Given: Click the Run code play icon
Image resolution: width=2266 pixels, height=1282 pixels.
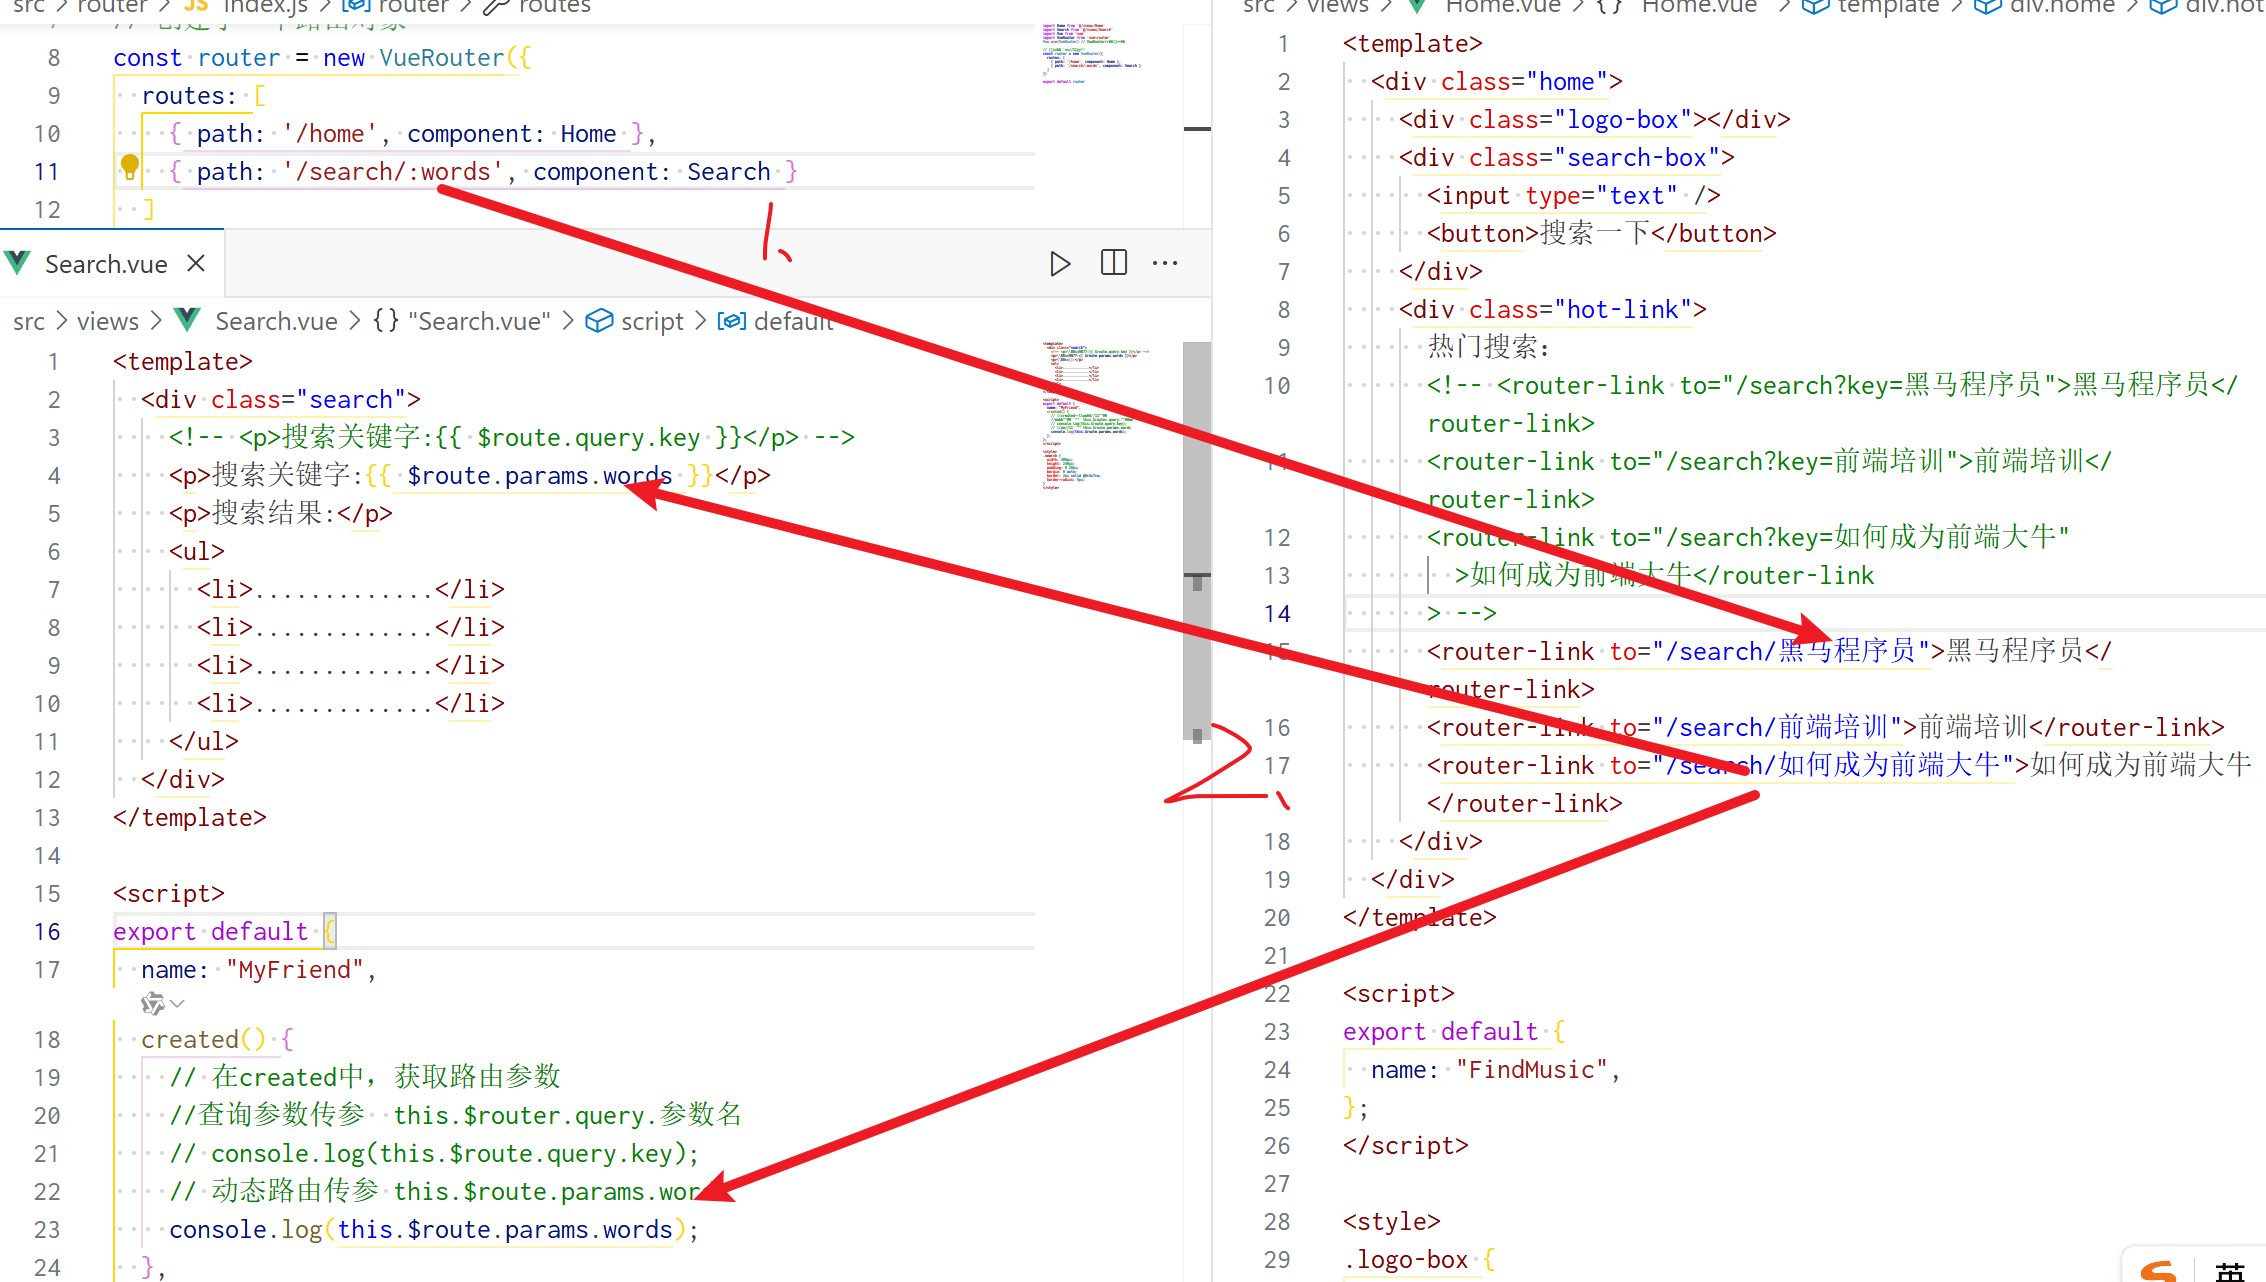Looking at the screenshot, I should pos(1060,264).
